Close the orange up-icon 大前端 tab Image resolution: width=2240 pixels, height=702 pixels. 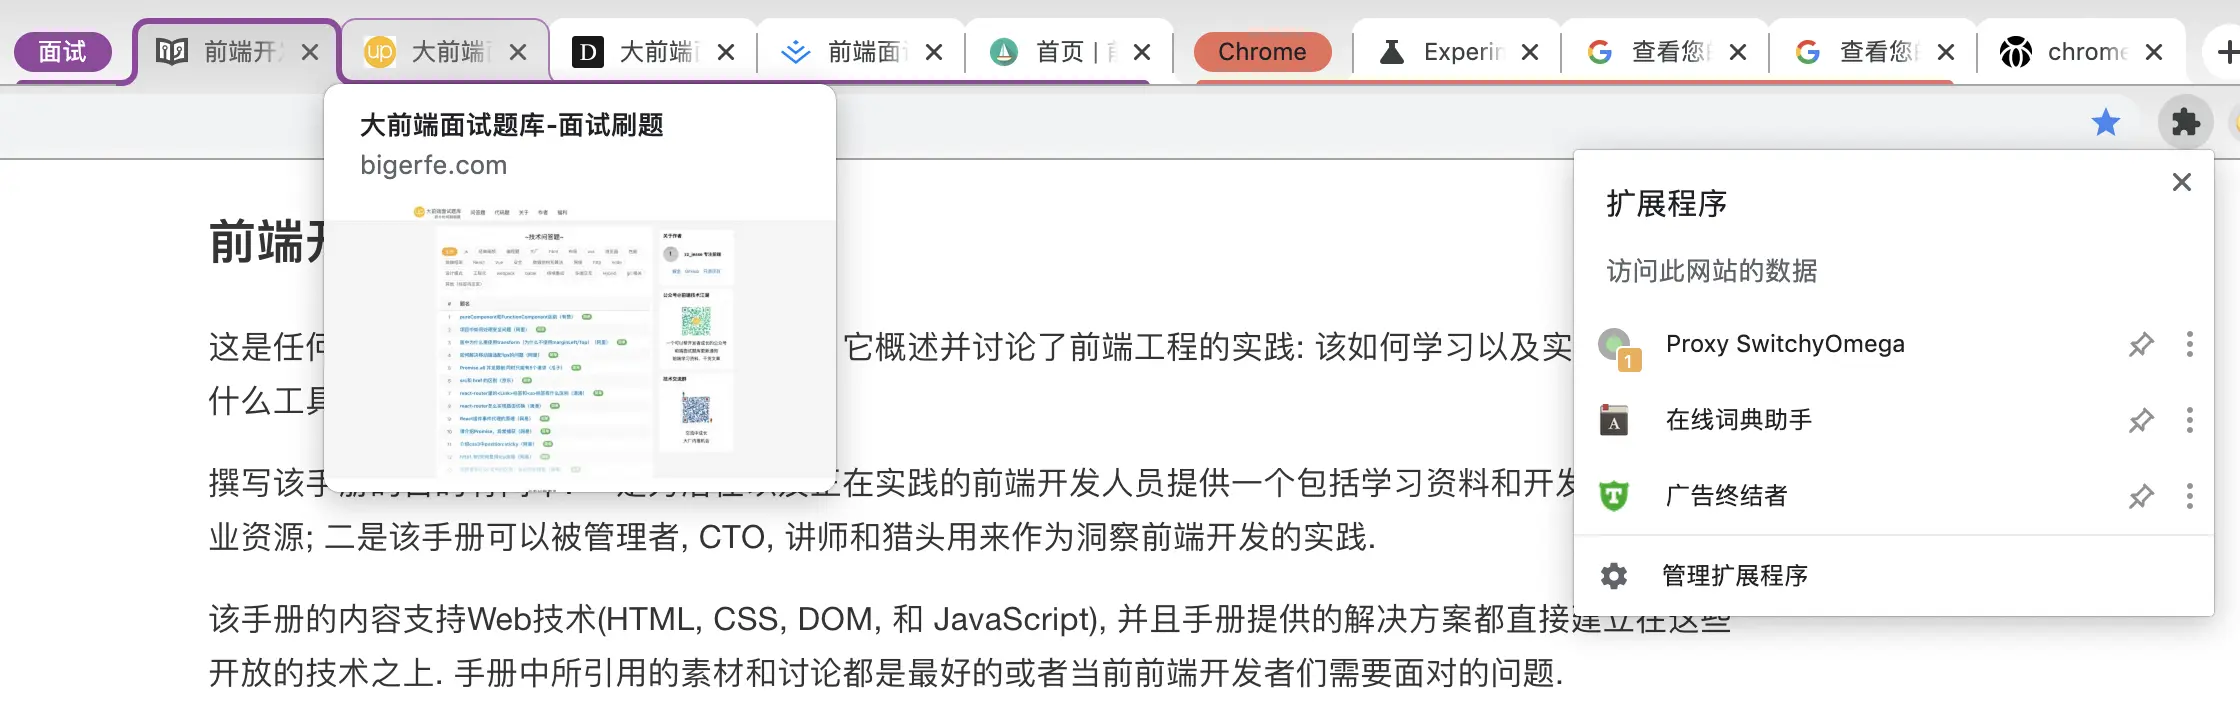[518, 52]
